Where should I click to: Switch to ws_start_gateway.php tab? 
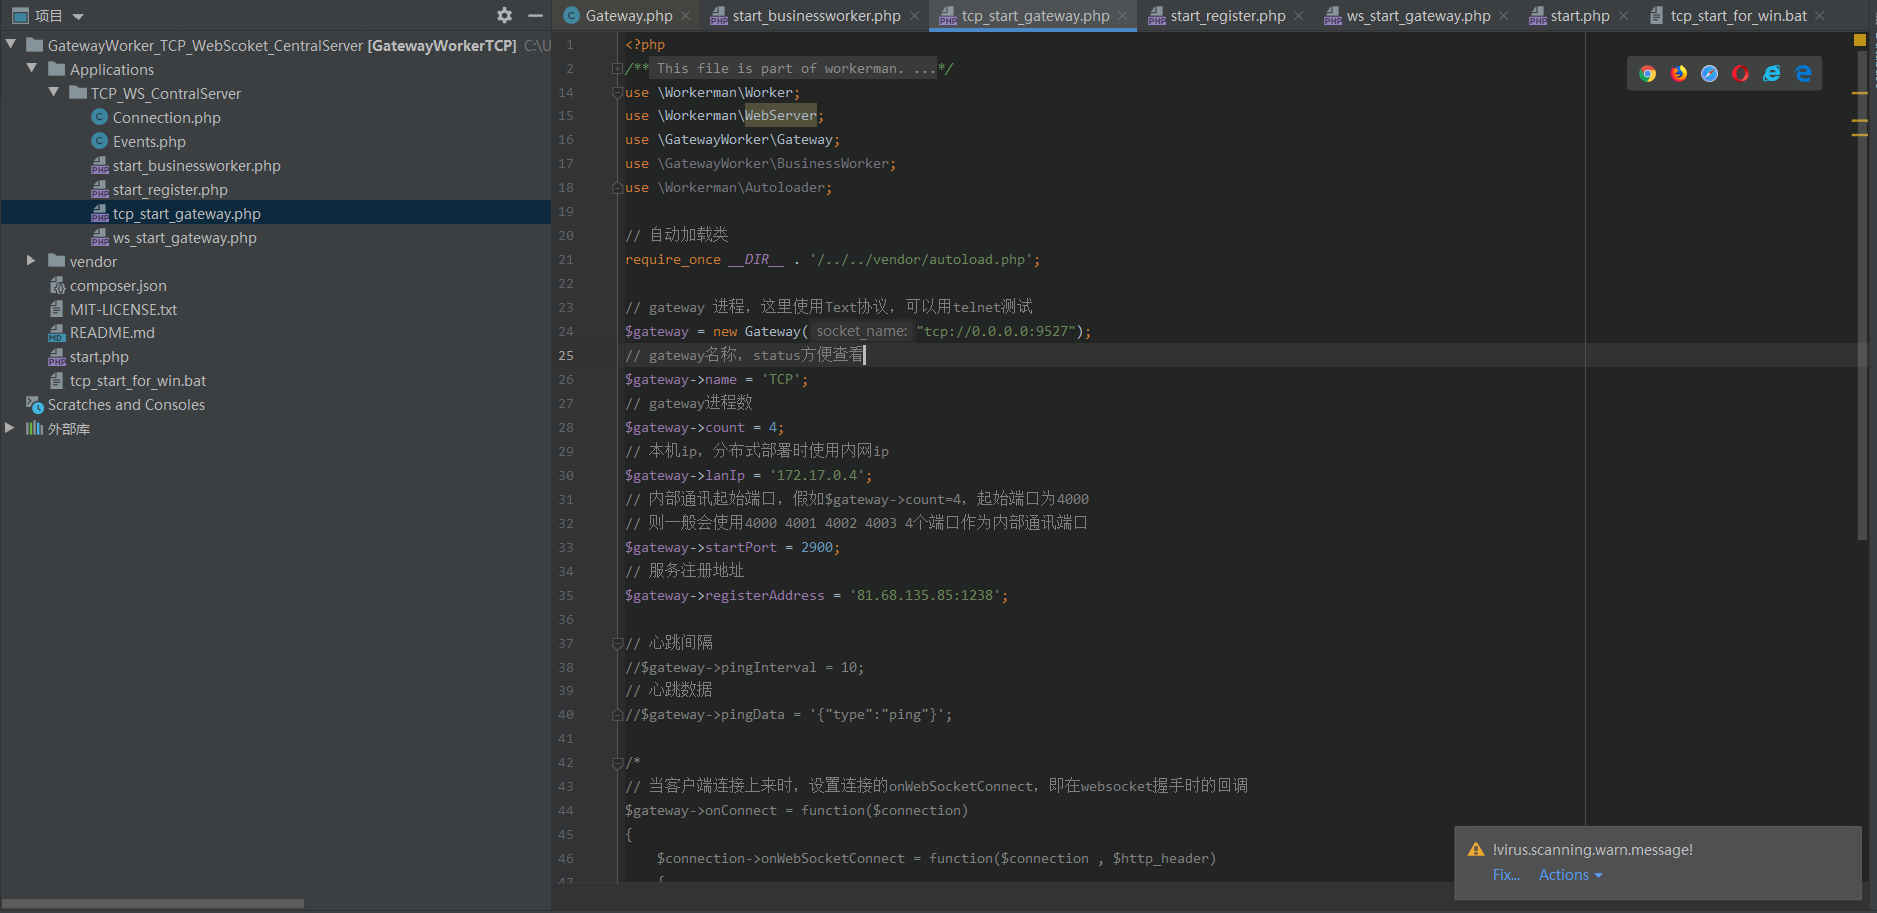click(1417, 16)
